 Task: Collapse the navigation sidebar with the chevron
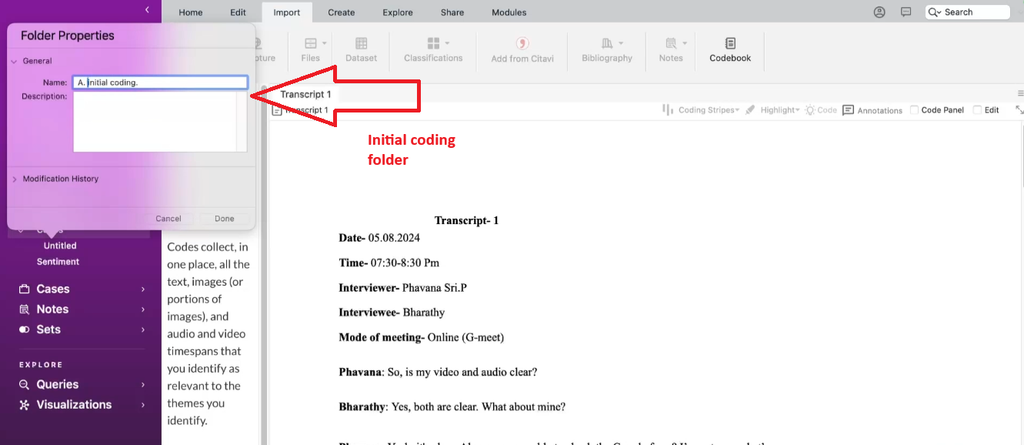pos(148,9)
